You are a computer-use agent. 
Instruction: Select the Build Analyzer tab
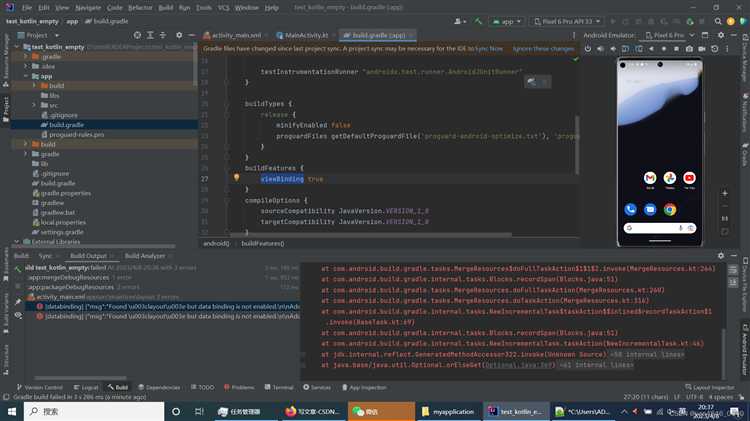(145, 256)
